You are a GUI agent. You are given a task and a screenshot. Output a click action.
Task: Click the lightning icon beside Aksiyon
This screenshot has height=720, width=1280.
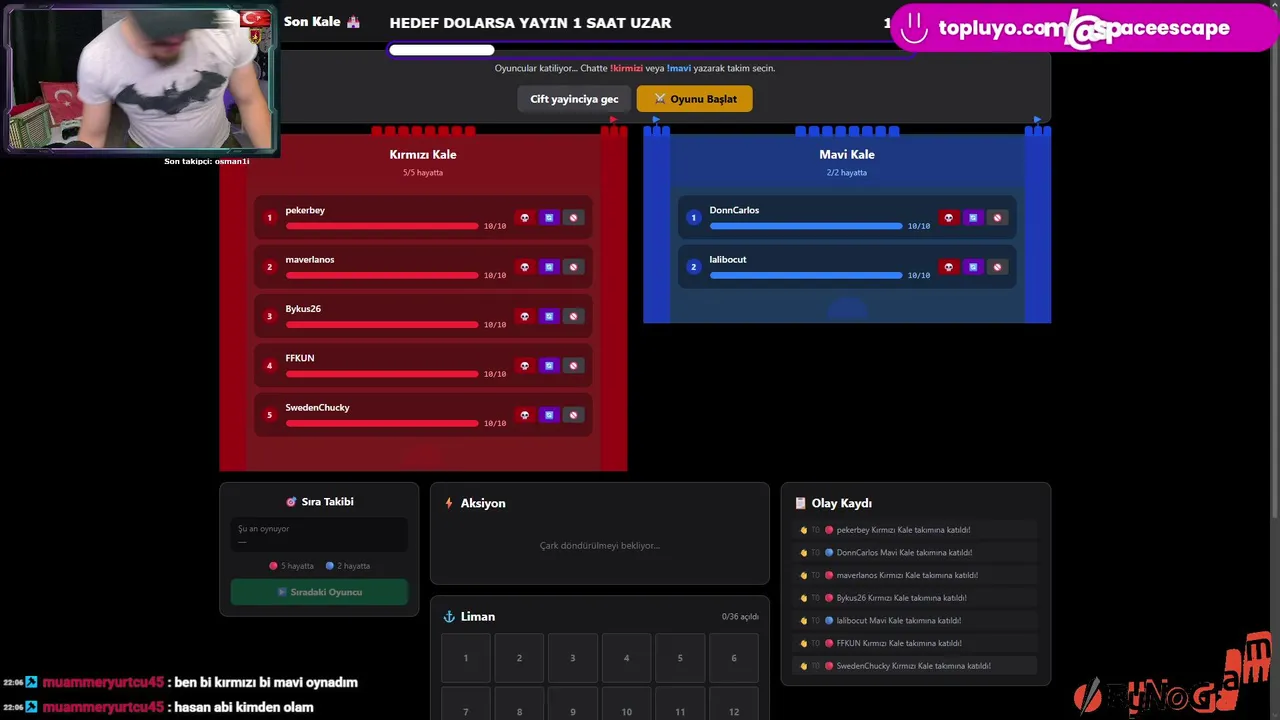click(x=449, y=503)
